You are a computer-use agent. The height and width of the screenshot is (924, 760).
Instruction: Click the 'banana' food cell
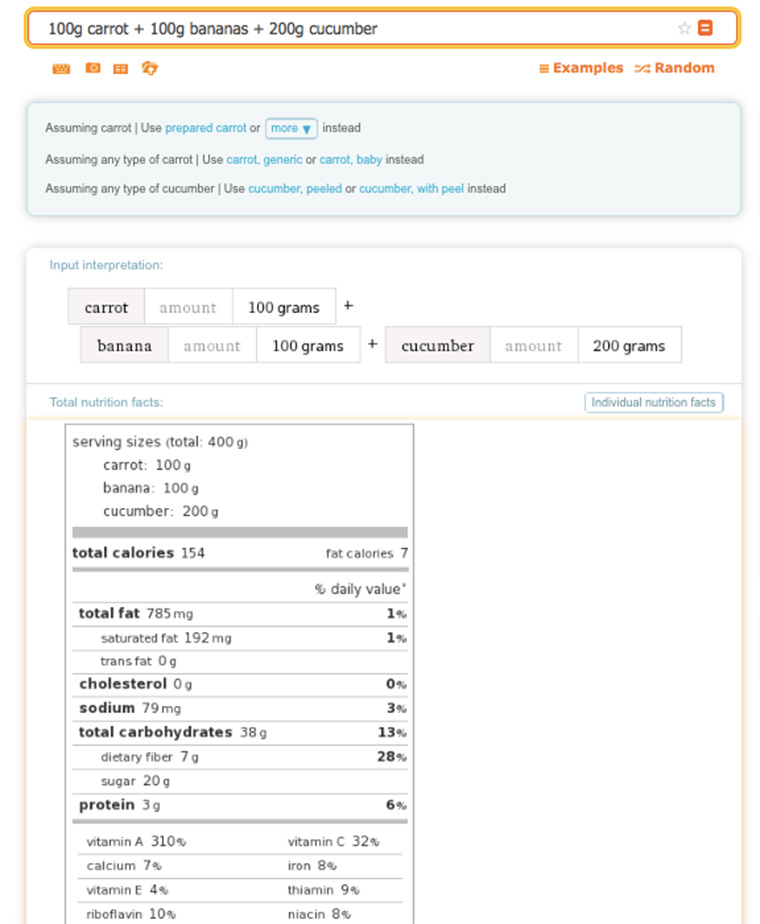tap(124, 345)
